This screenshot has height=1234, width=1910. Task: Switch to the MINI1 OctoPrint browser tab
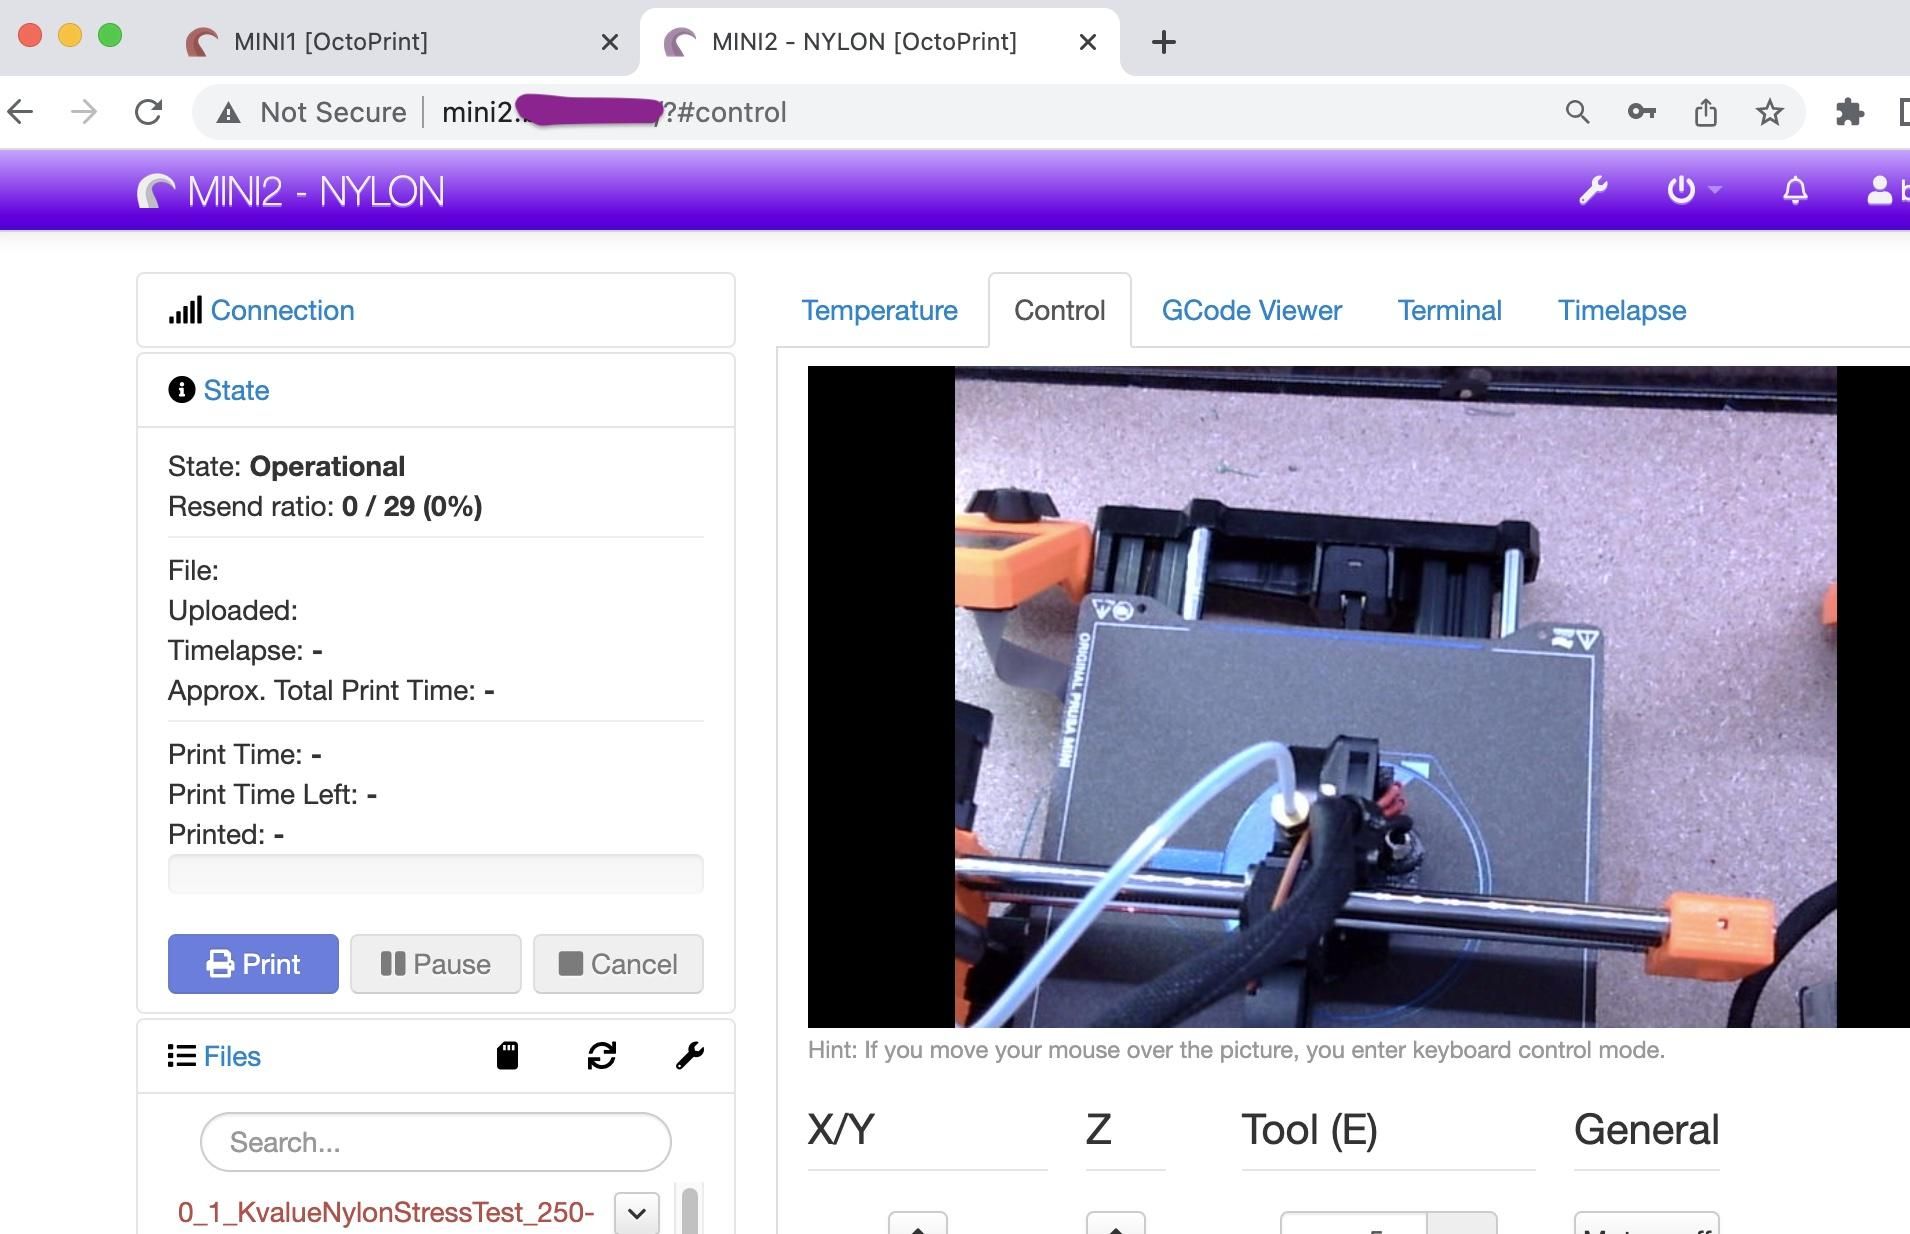(330, 41)
